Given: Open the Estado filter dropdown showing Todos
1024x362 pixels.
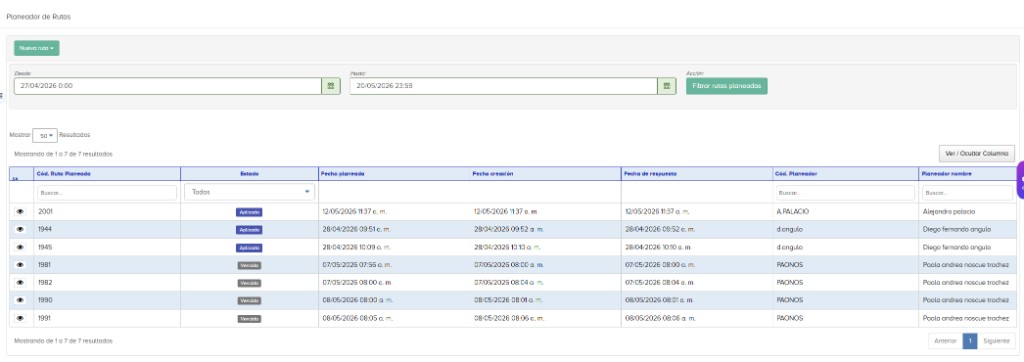Looking at the screenshot, I should (x=249, y=192).
